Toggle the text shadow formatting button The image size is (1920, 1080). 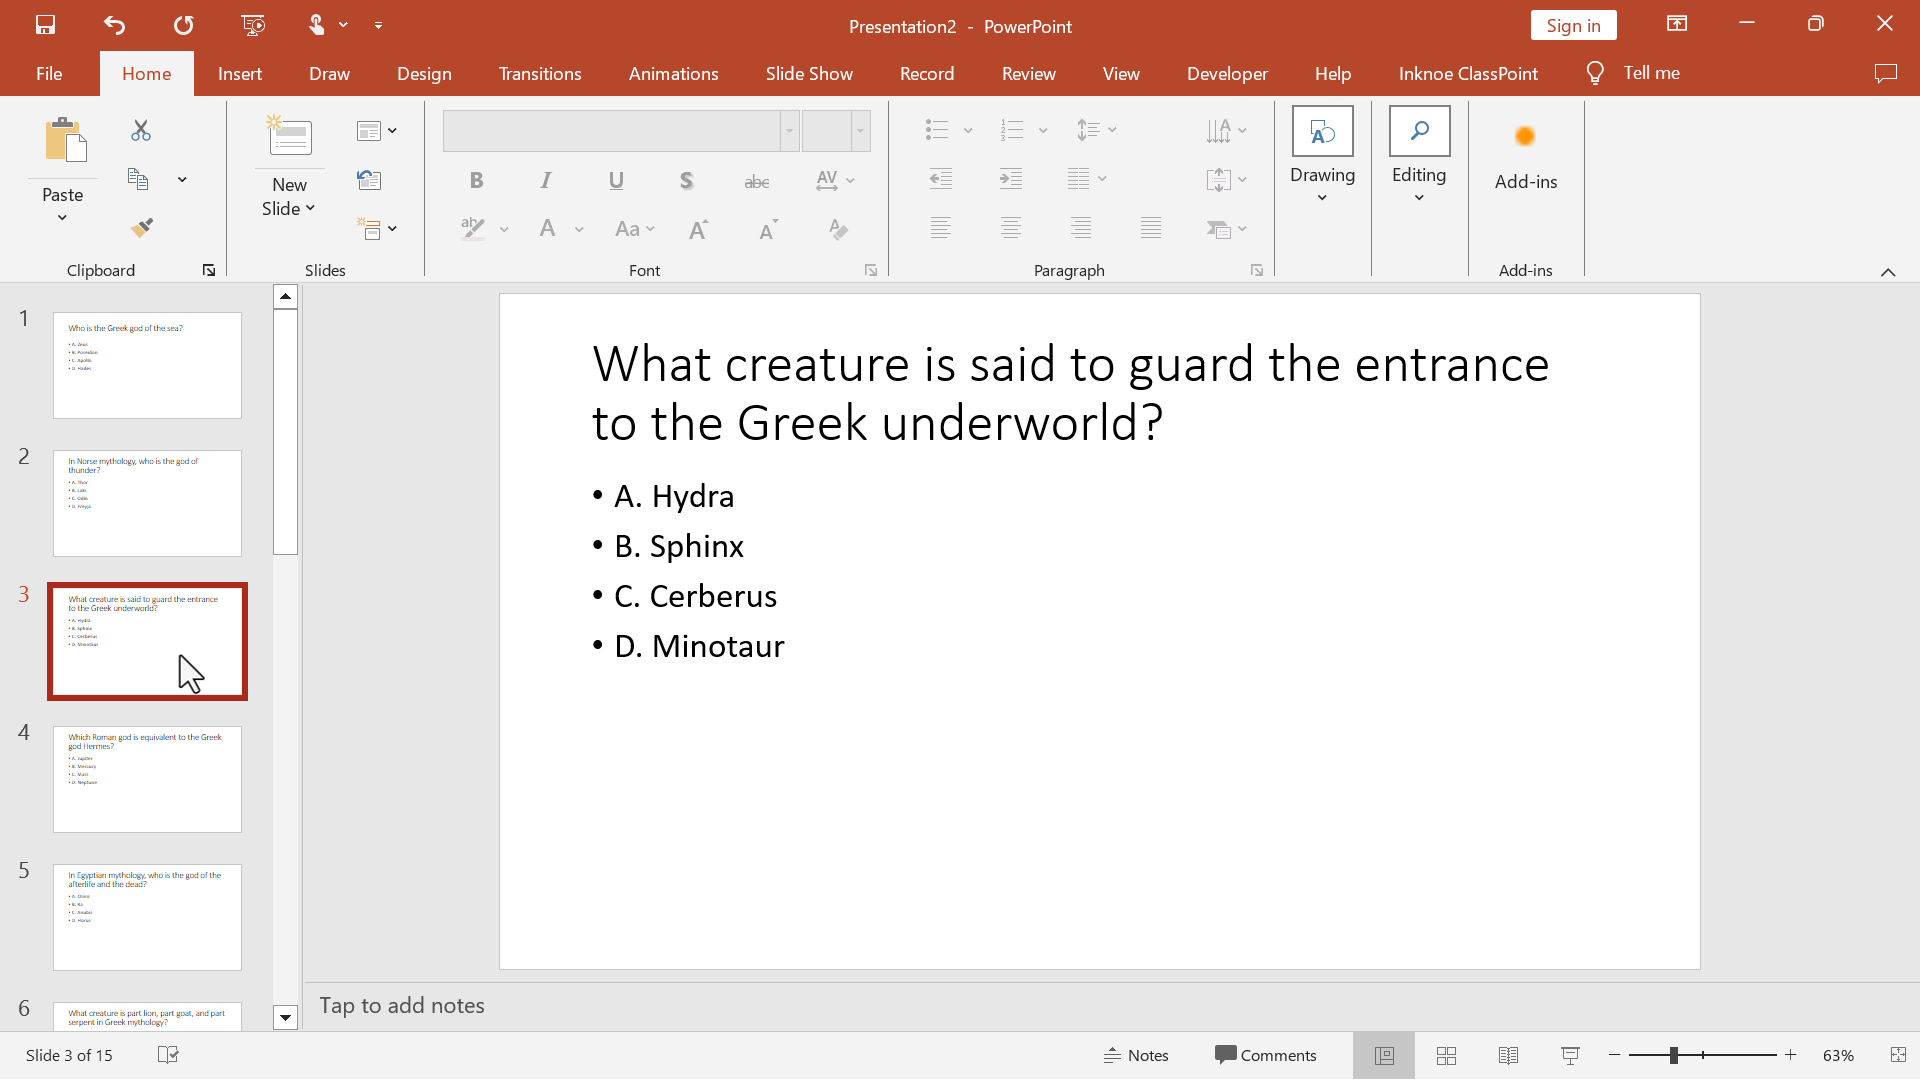point(686,179)
